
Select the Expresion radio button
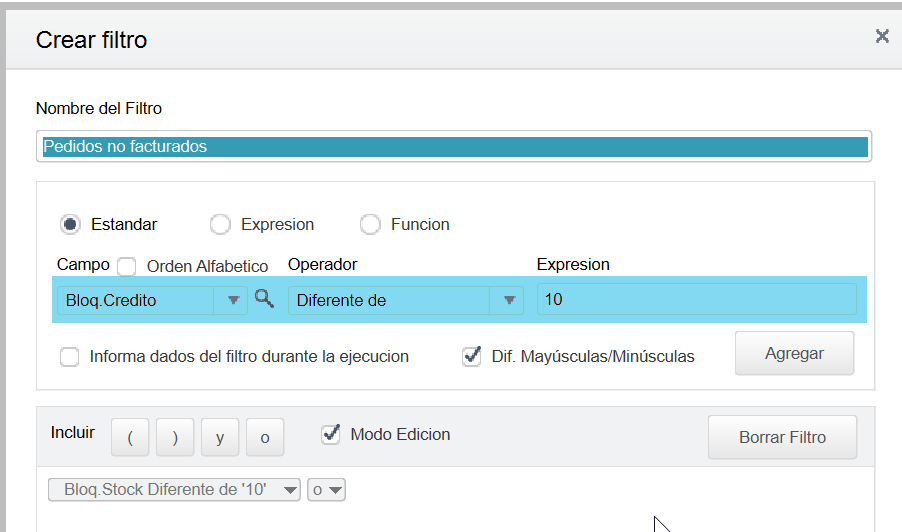coord(220,224)
